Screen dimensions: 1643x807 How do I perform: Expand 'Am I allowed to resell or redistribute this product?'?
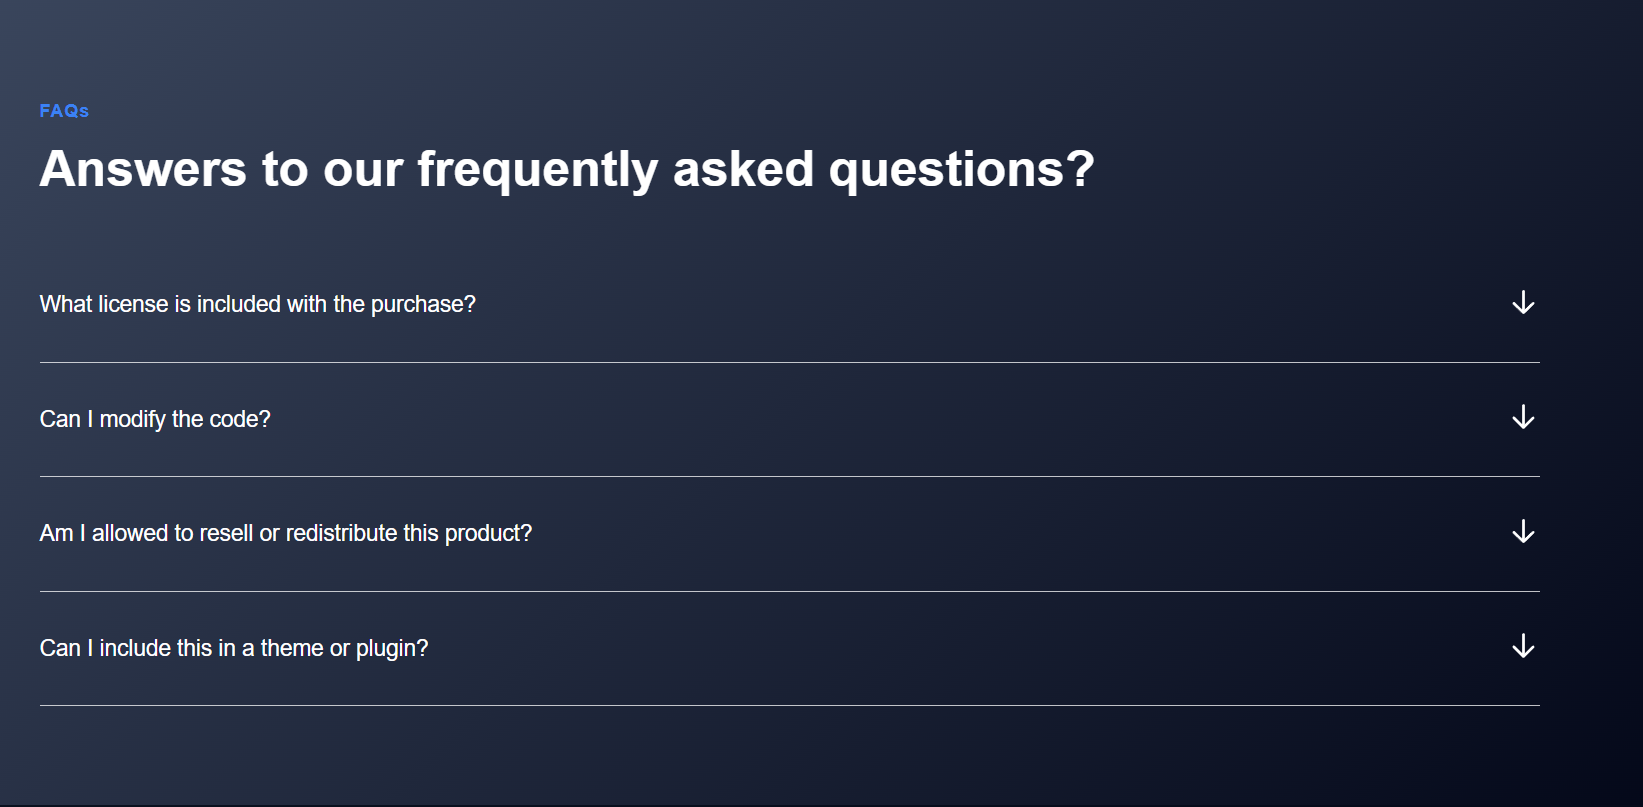click(286, 532)
